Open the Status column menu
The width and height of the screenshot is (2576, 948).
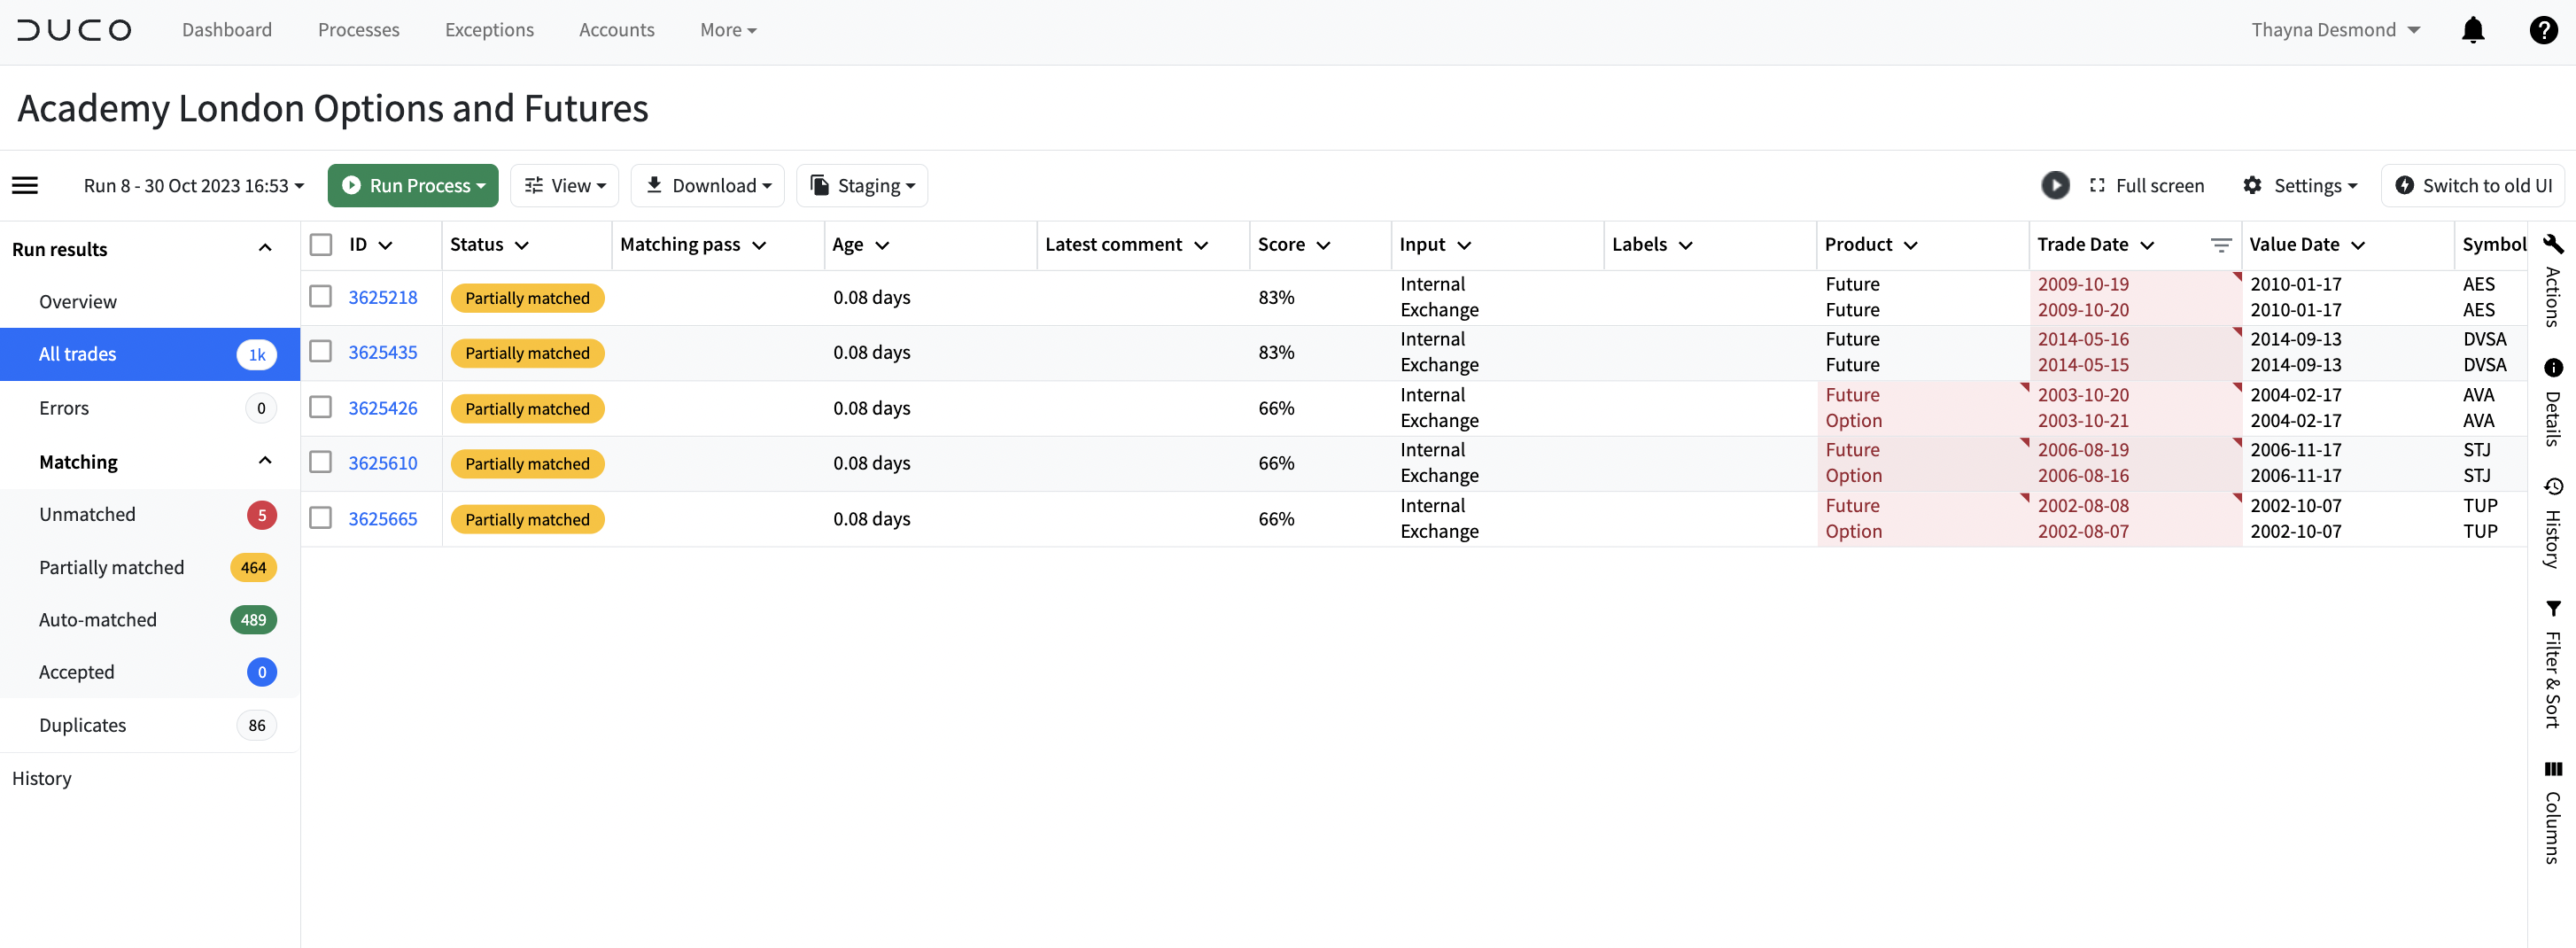(x=522, y=246)
